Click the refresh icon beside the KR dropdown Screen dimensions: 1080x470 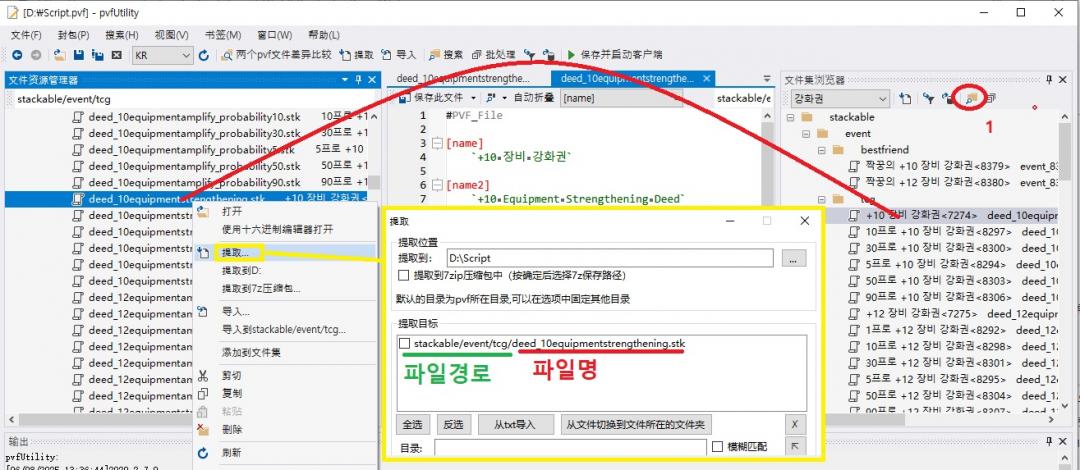tap(204, 55)
